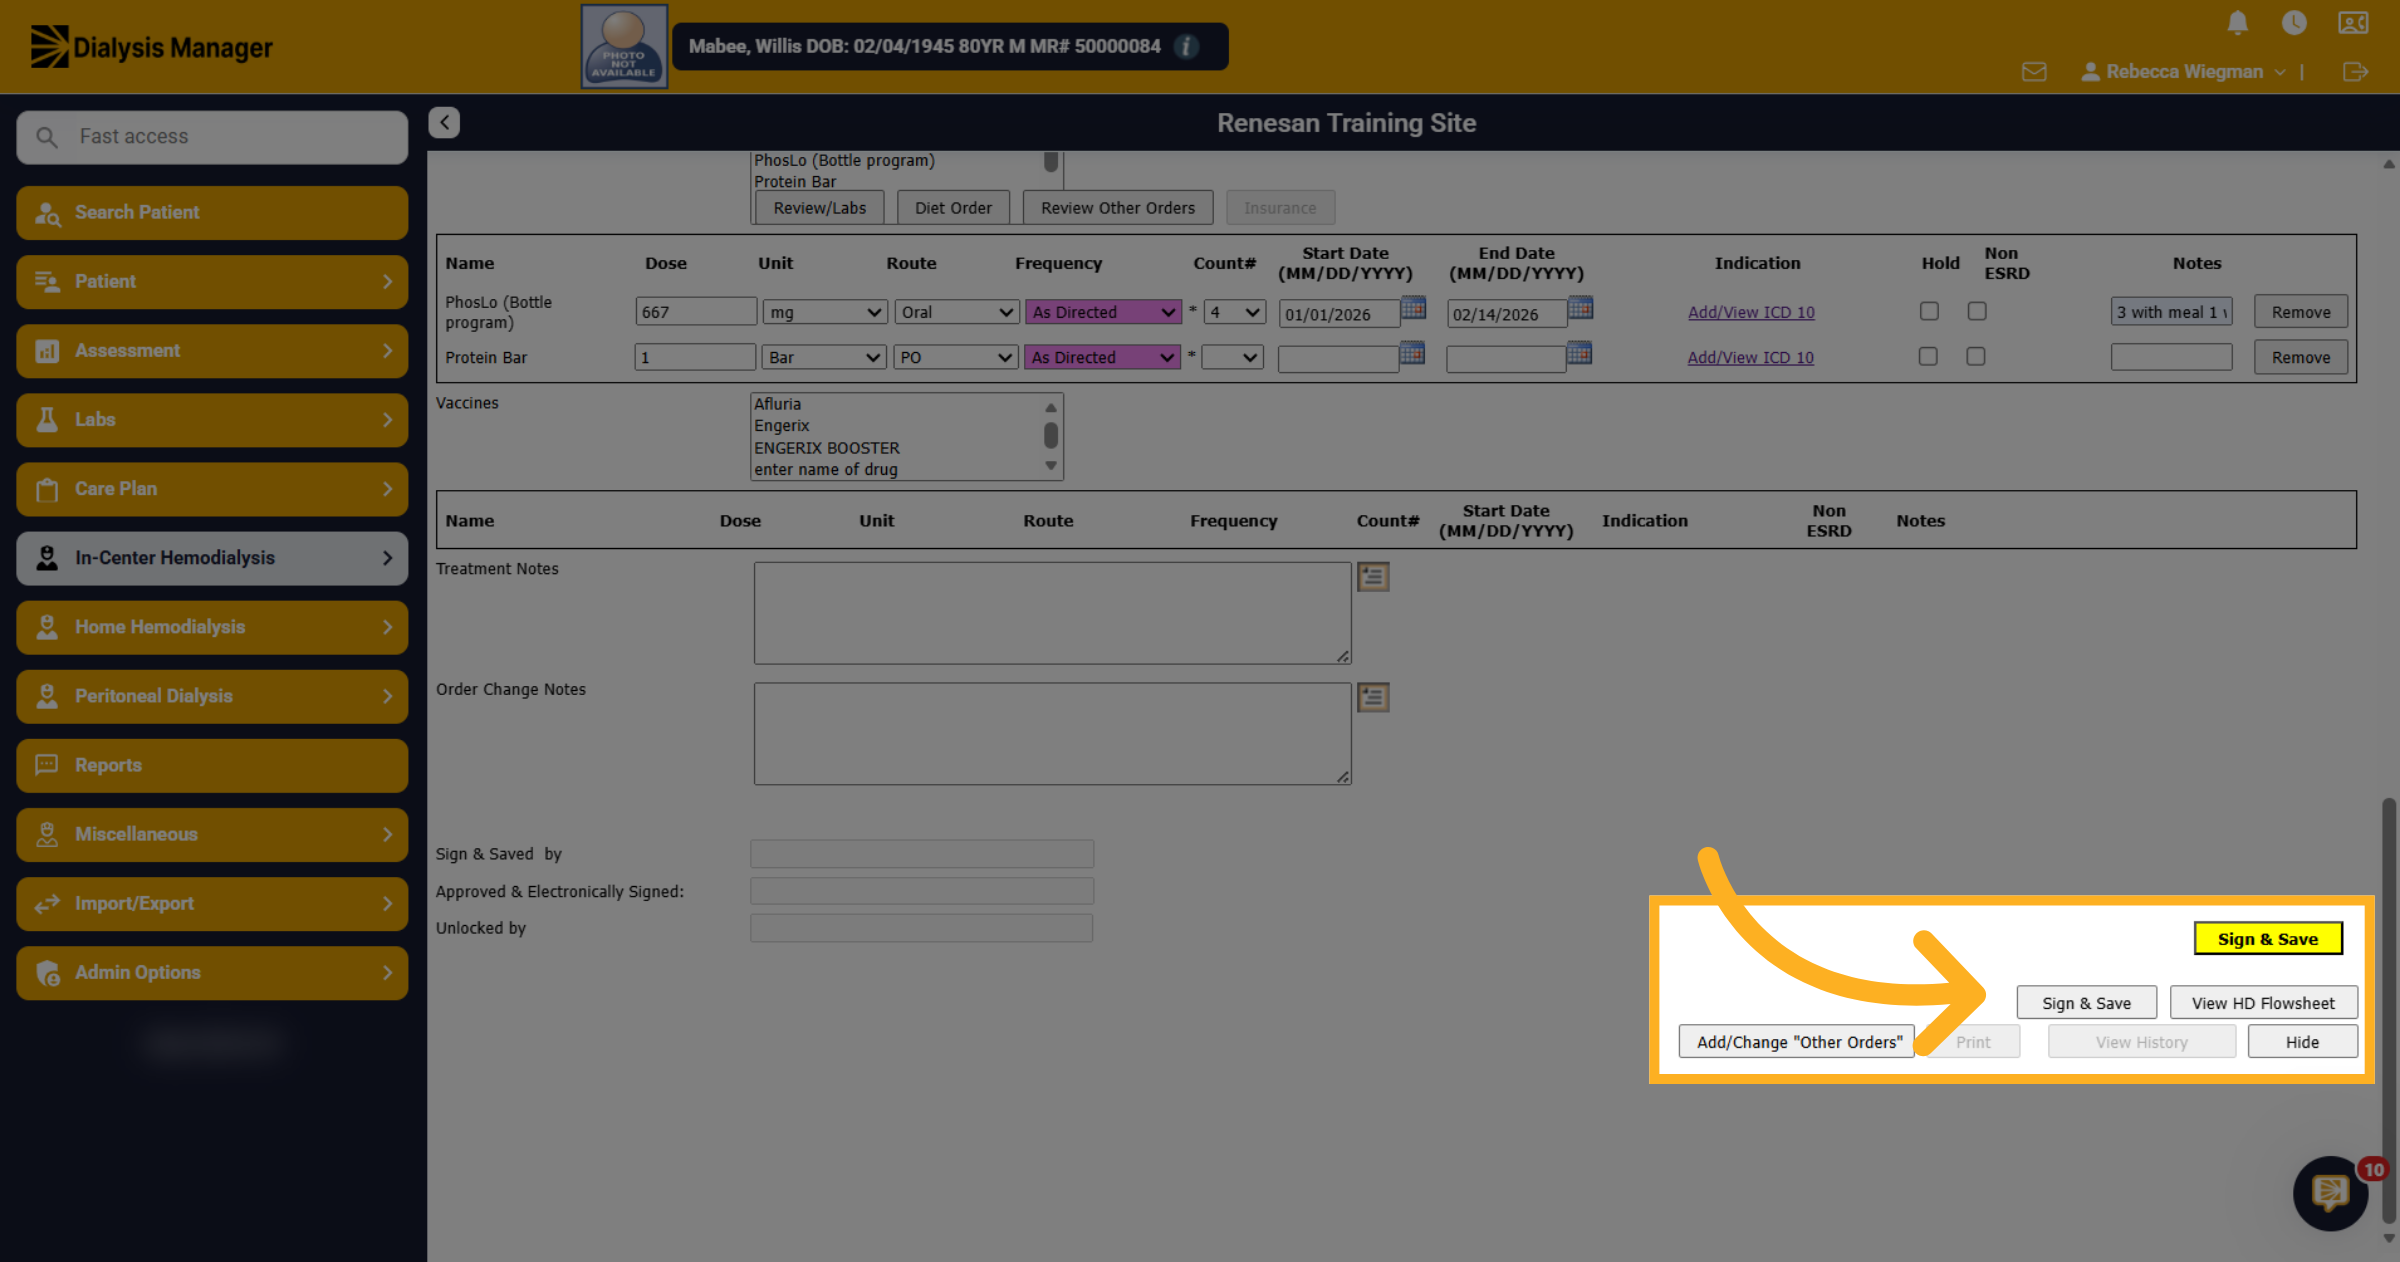The height and width of the screenshot is (1262, 2400).
Task: Click the Diet Order button
Action: point(953,208)
